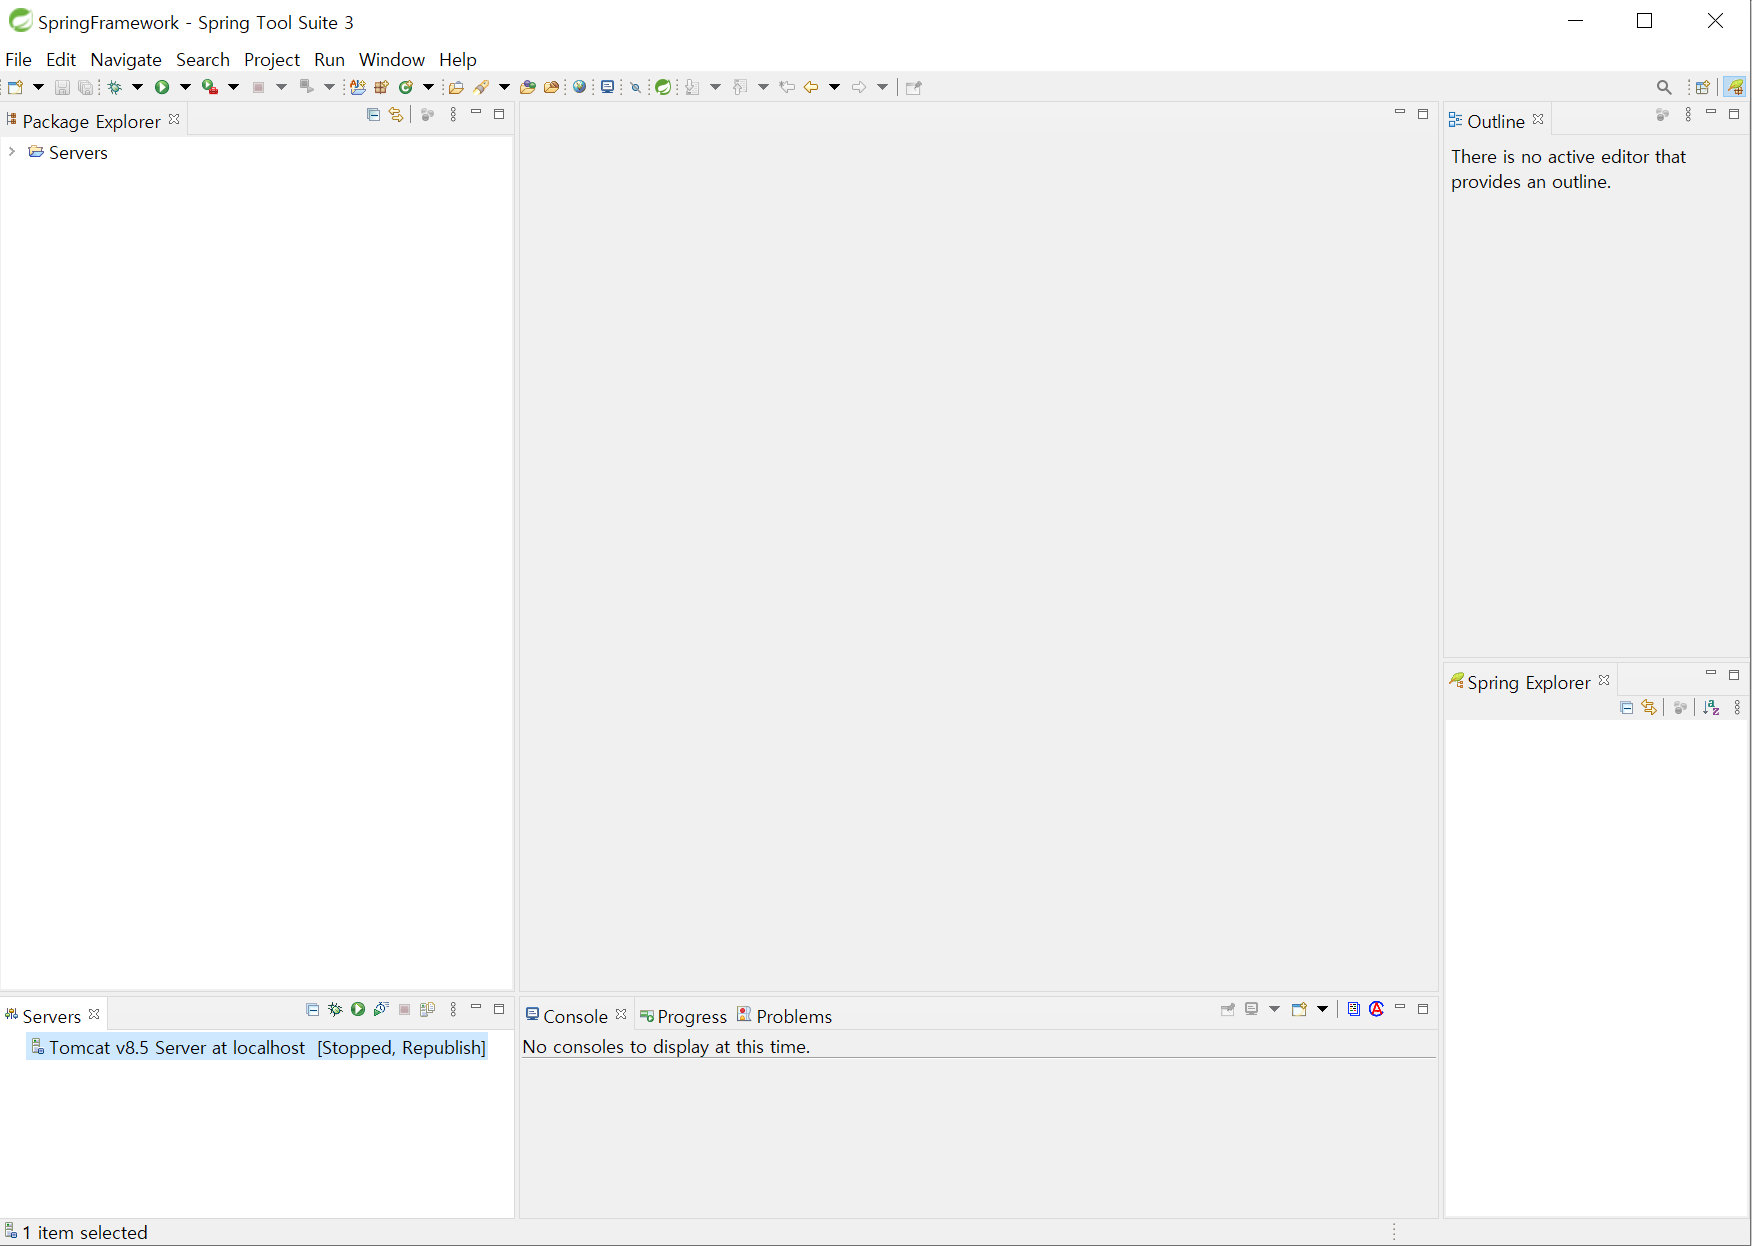Open the Back history dropdown arrow
This screenshot has width=1752, height=1246.
[x=834, y=87]
